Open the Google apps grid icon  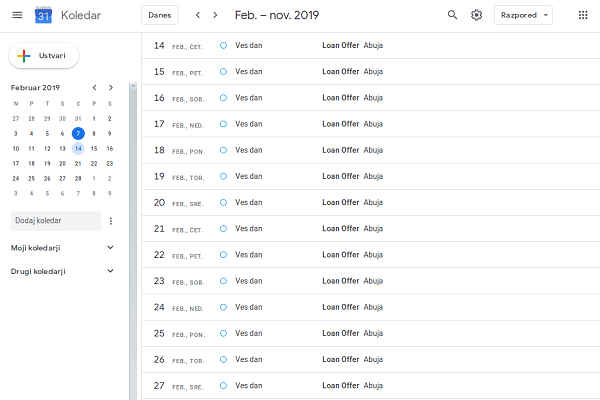tap(583, 15)
